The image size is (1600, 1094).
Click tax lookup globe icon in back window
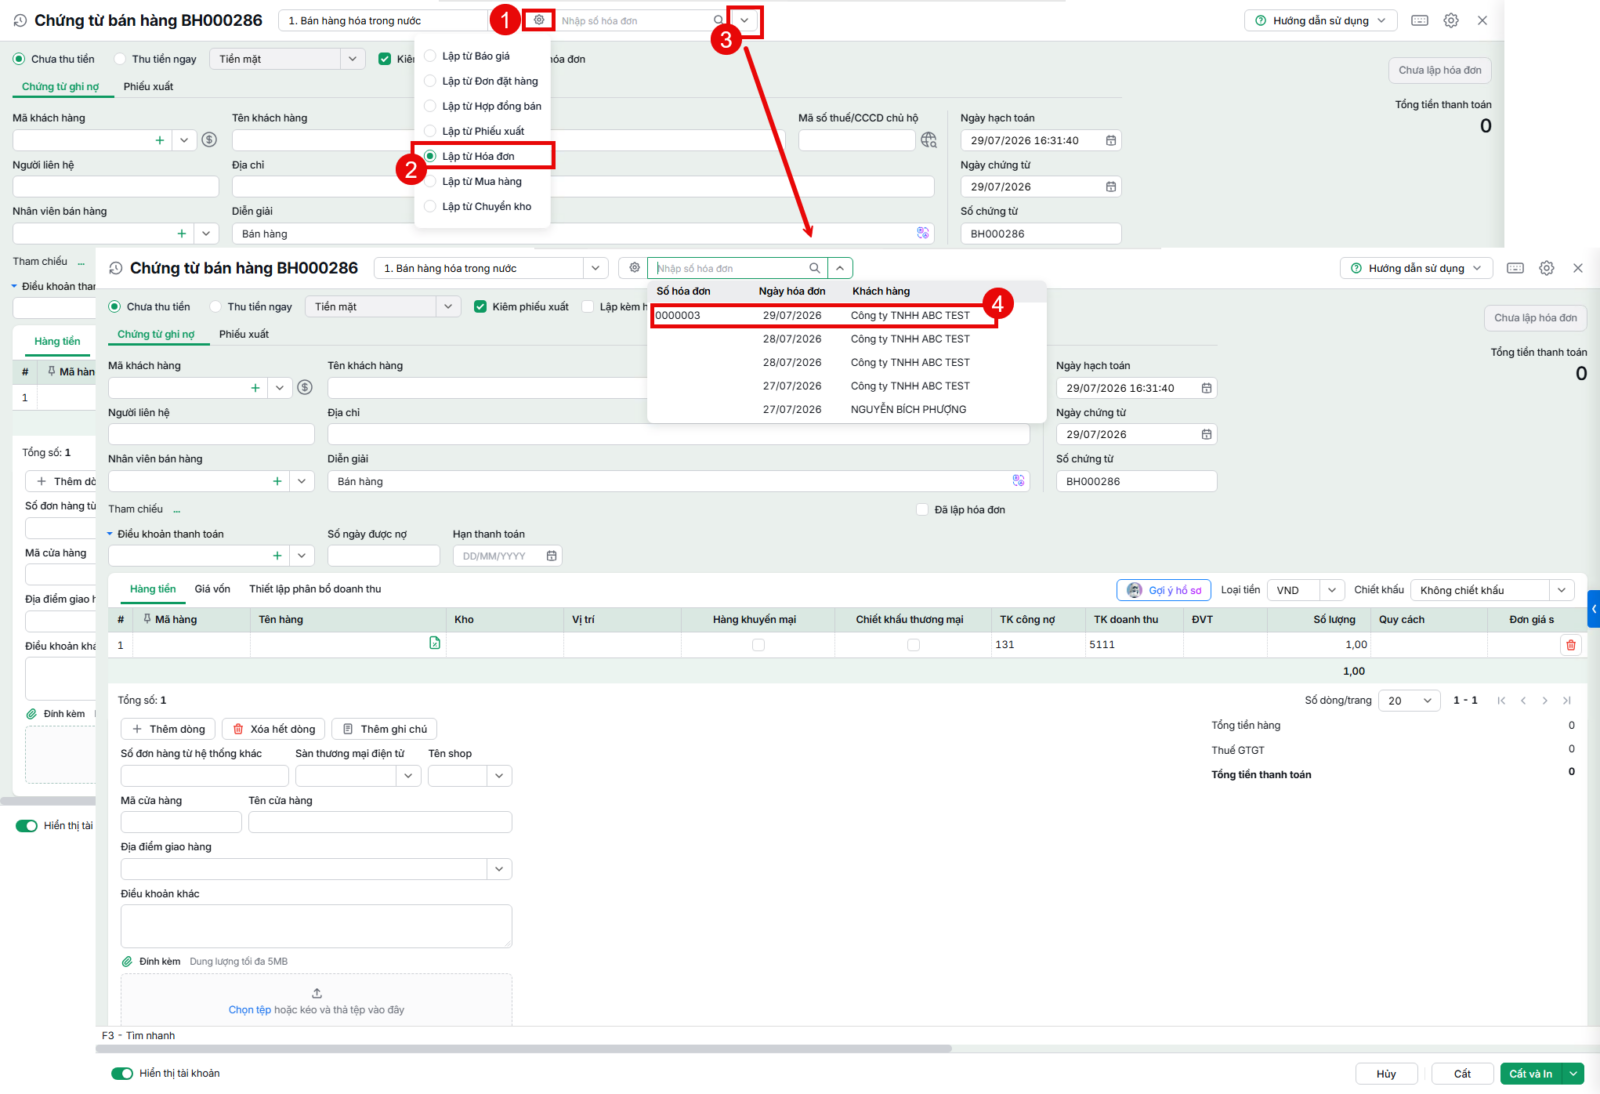coord(929,140)
